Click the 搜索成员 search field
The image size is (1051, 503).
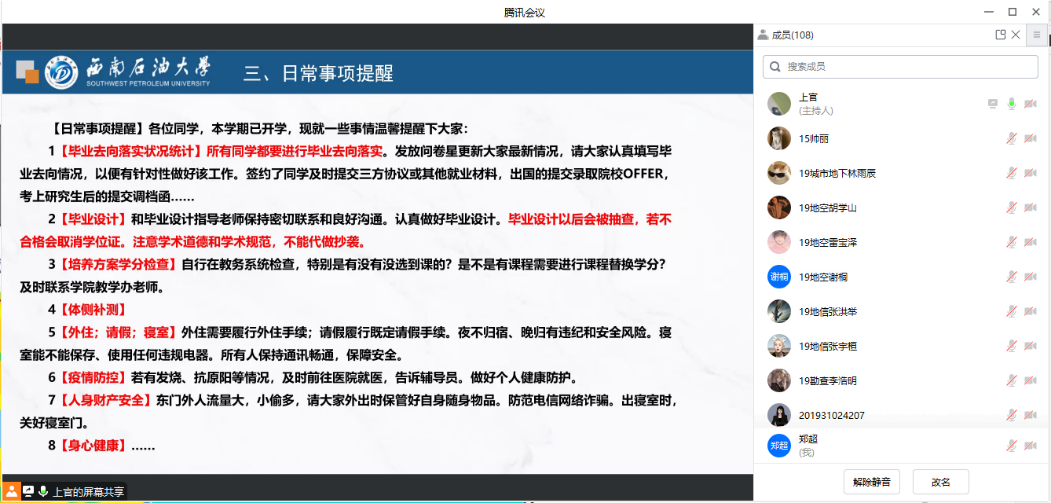[903, 67]
